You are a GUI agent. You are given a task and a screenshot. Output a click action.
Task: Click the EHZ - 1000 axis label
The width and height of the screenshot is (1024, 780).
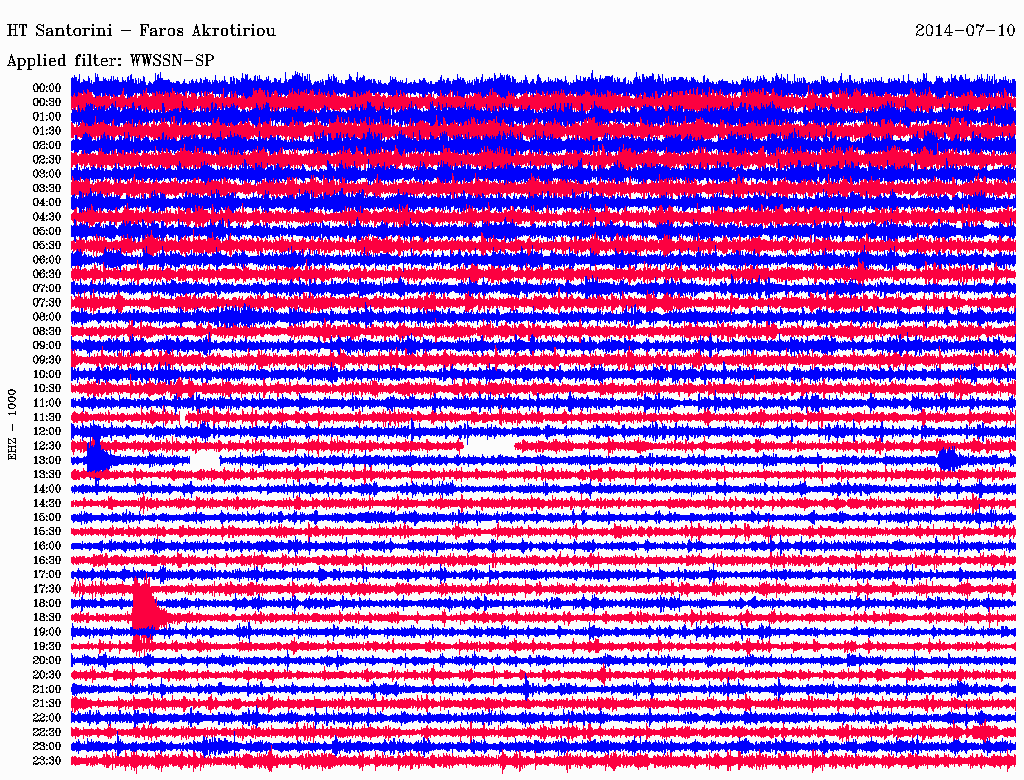click(13, 424)
